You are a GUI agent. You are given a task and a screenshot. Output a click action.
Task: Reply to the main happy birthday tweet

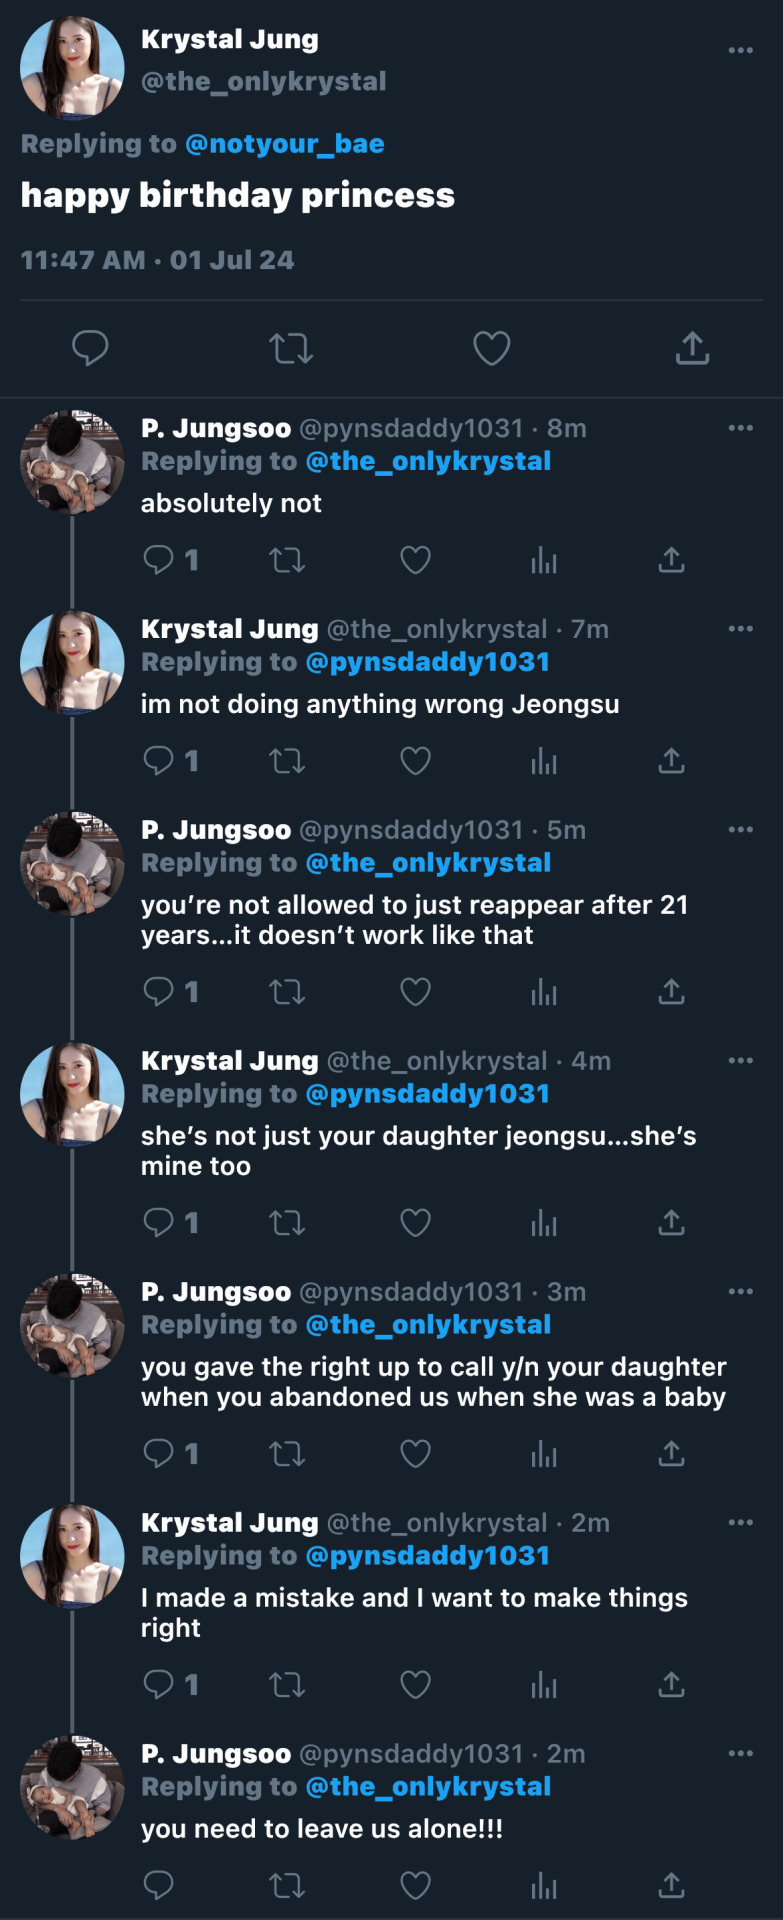90,347
